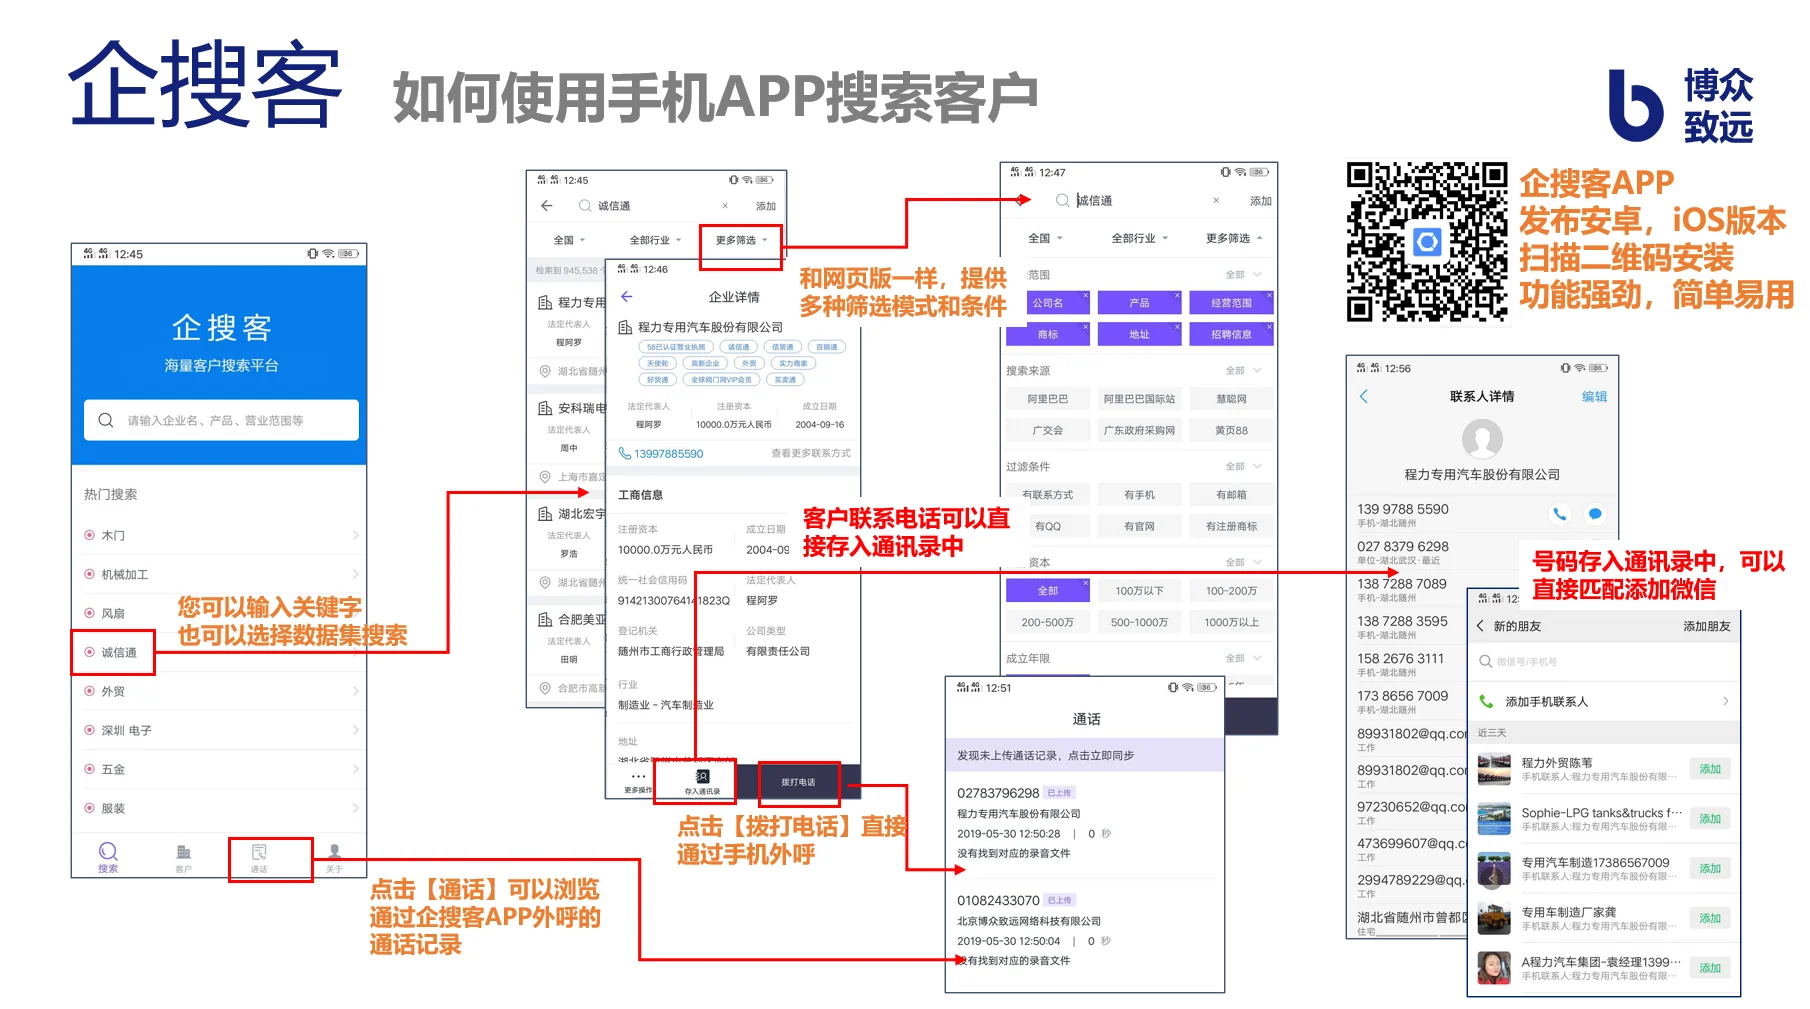
Task: Open the 关于 tab icon in bottom navigation
Action: coord(334,852)
